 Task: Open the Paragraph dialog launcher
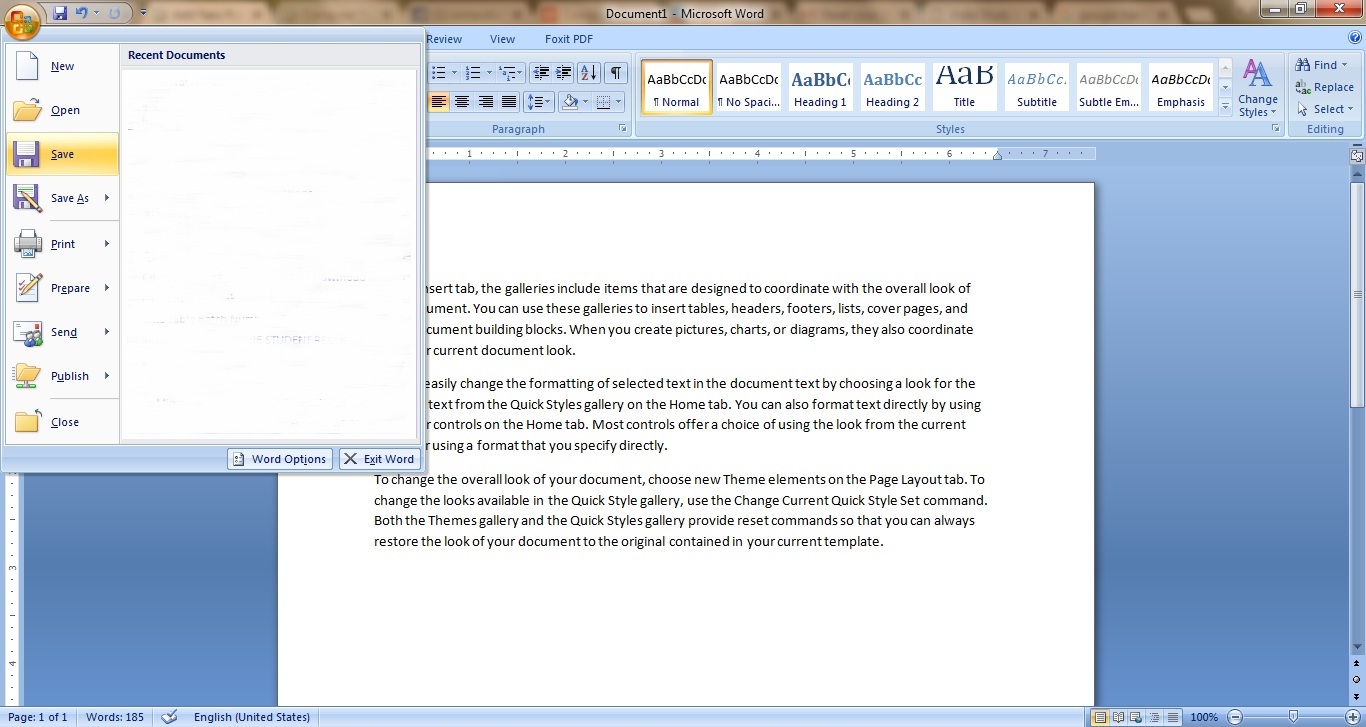pos(623,129)
